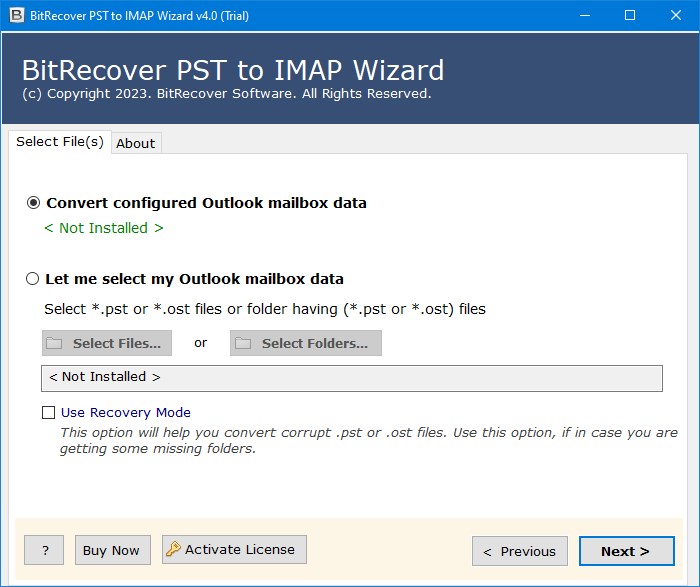Close the PST to IMAP Wizard window
700x587 pixels.
click(676, 15)
